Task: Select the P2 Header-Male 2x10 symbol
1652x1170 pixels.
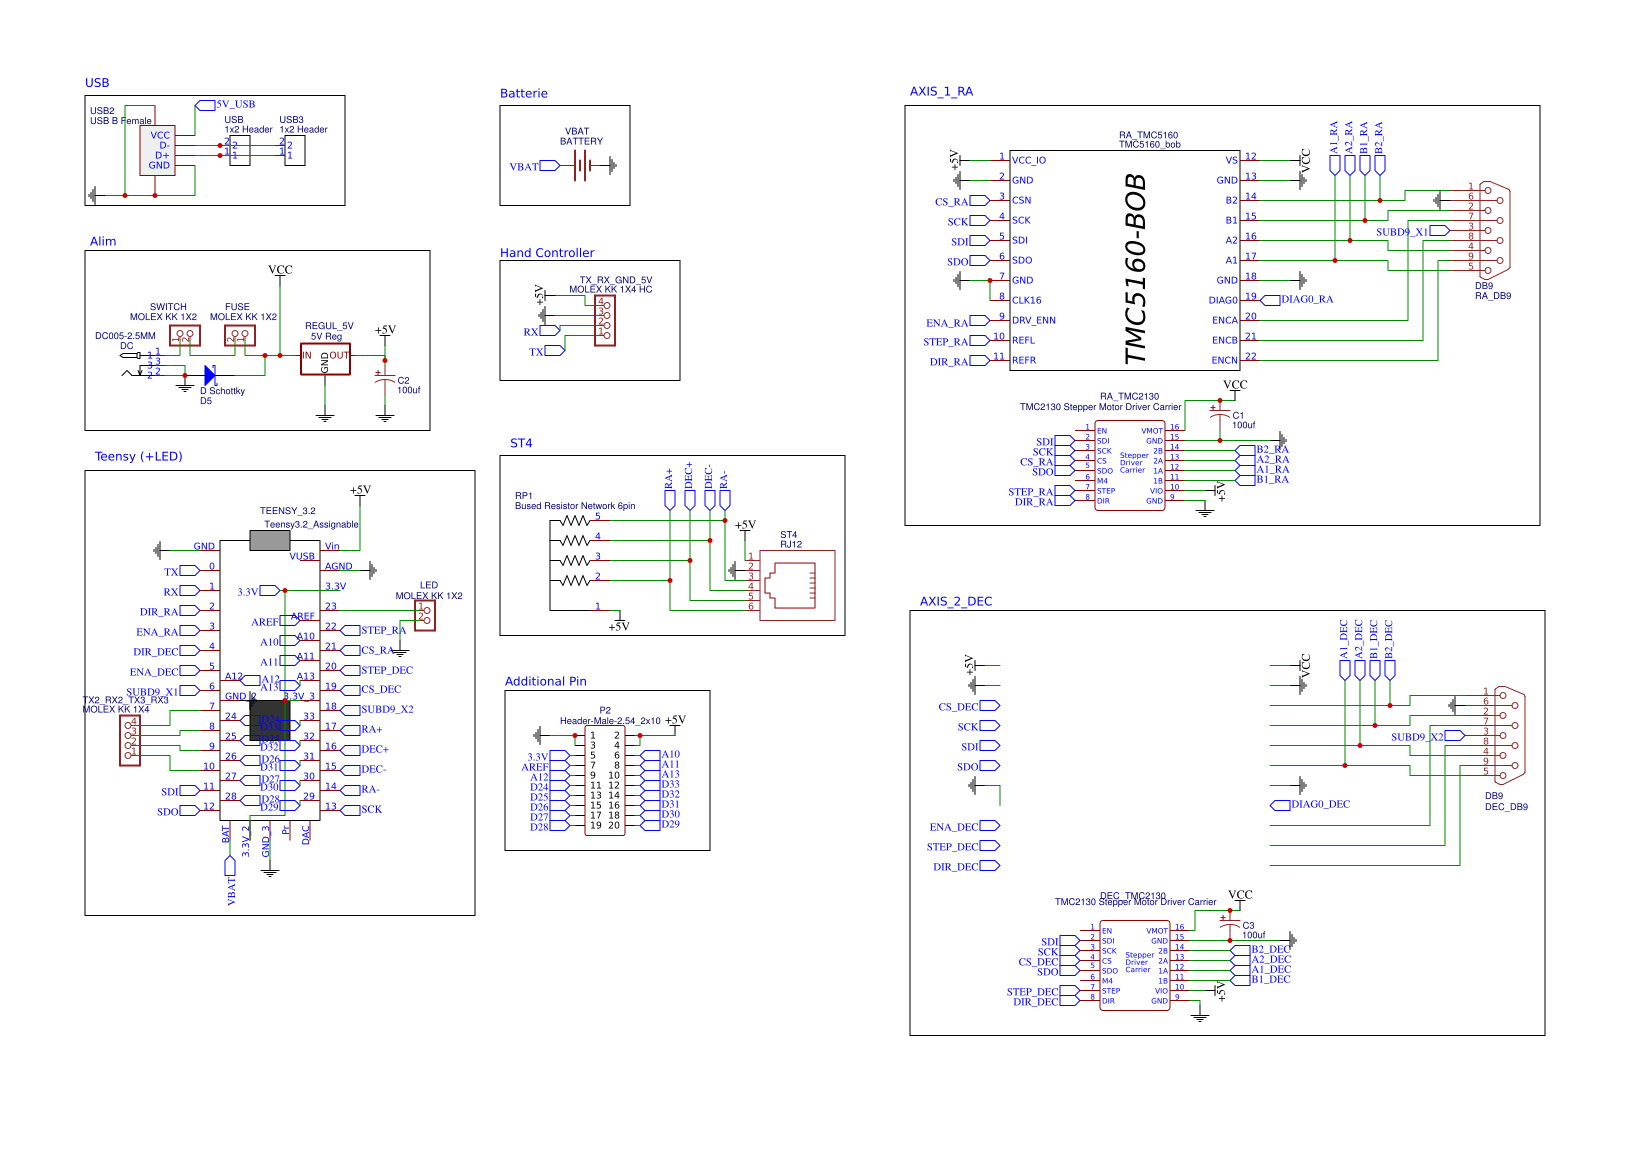Action: tap(605, 780)
